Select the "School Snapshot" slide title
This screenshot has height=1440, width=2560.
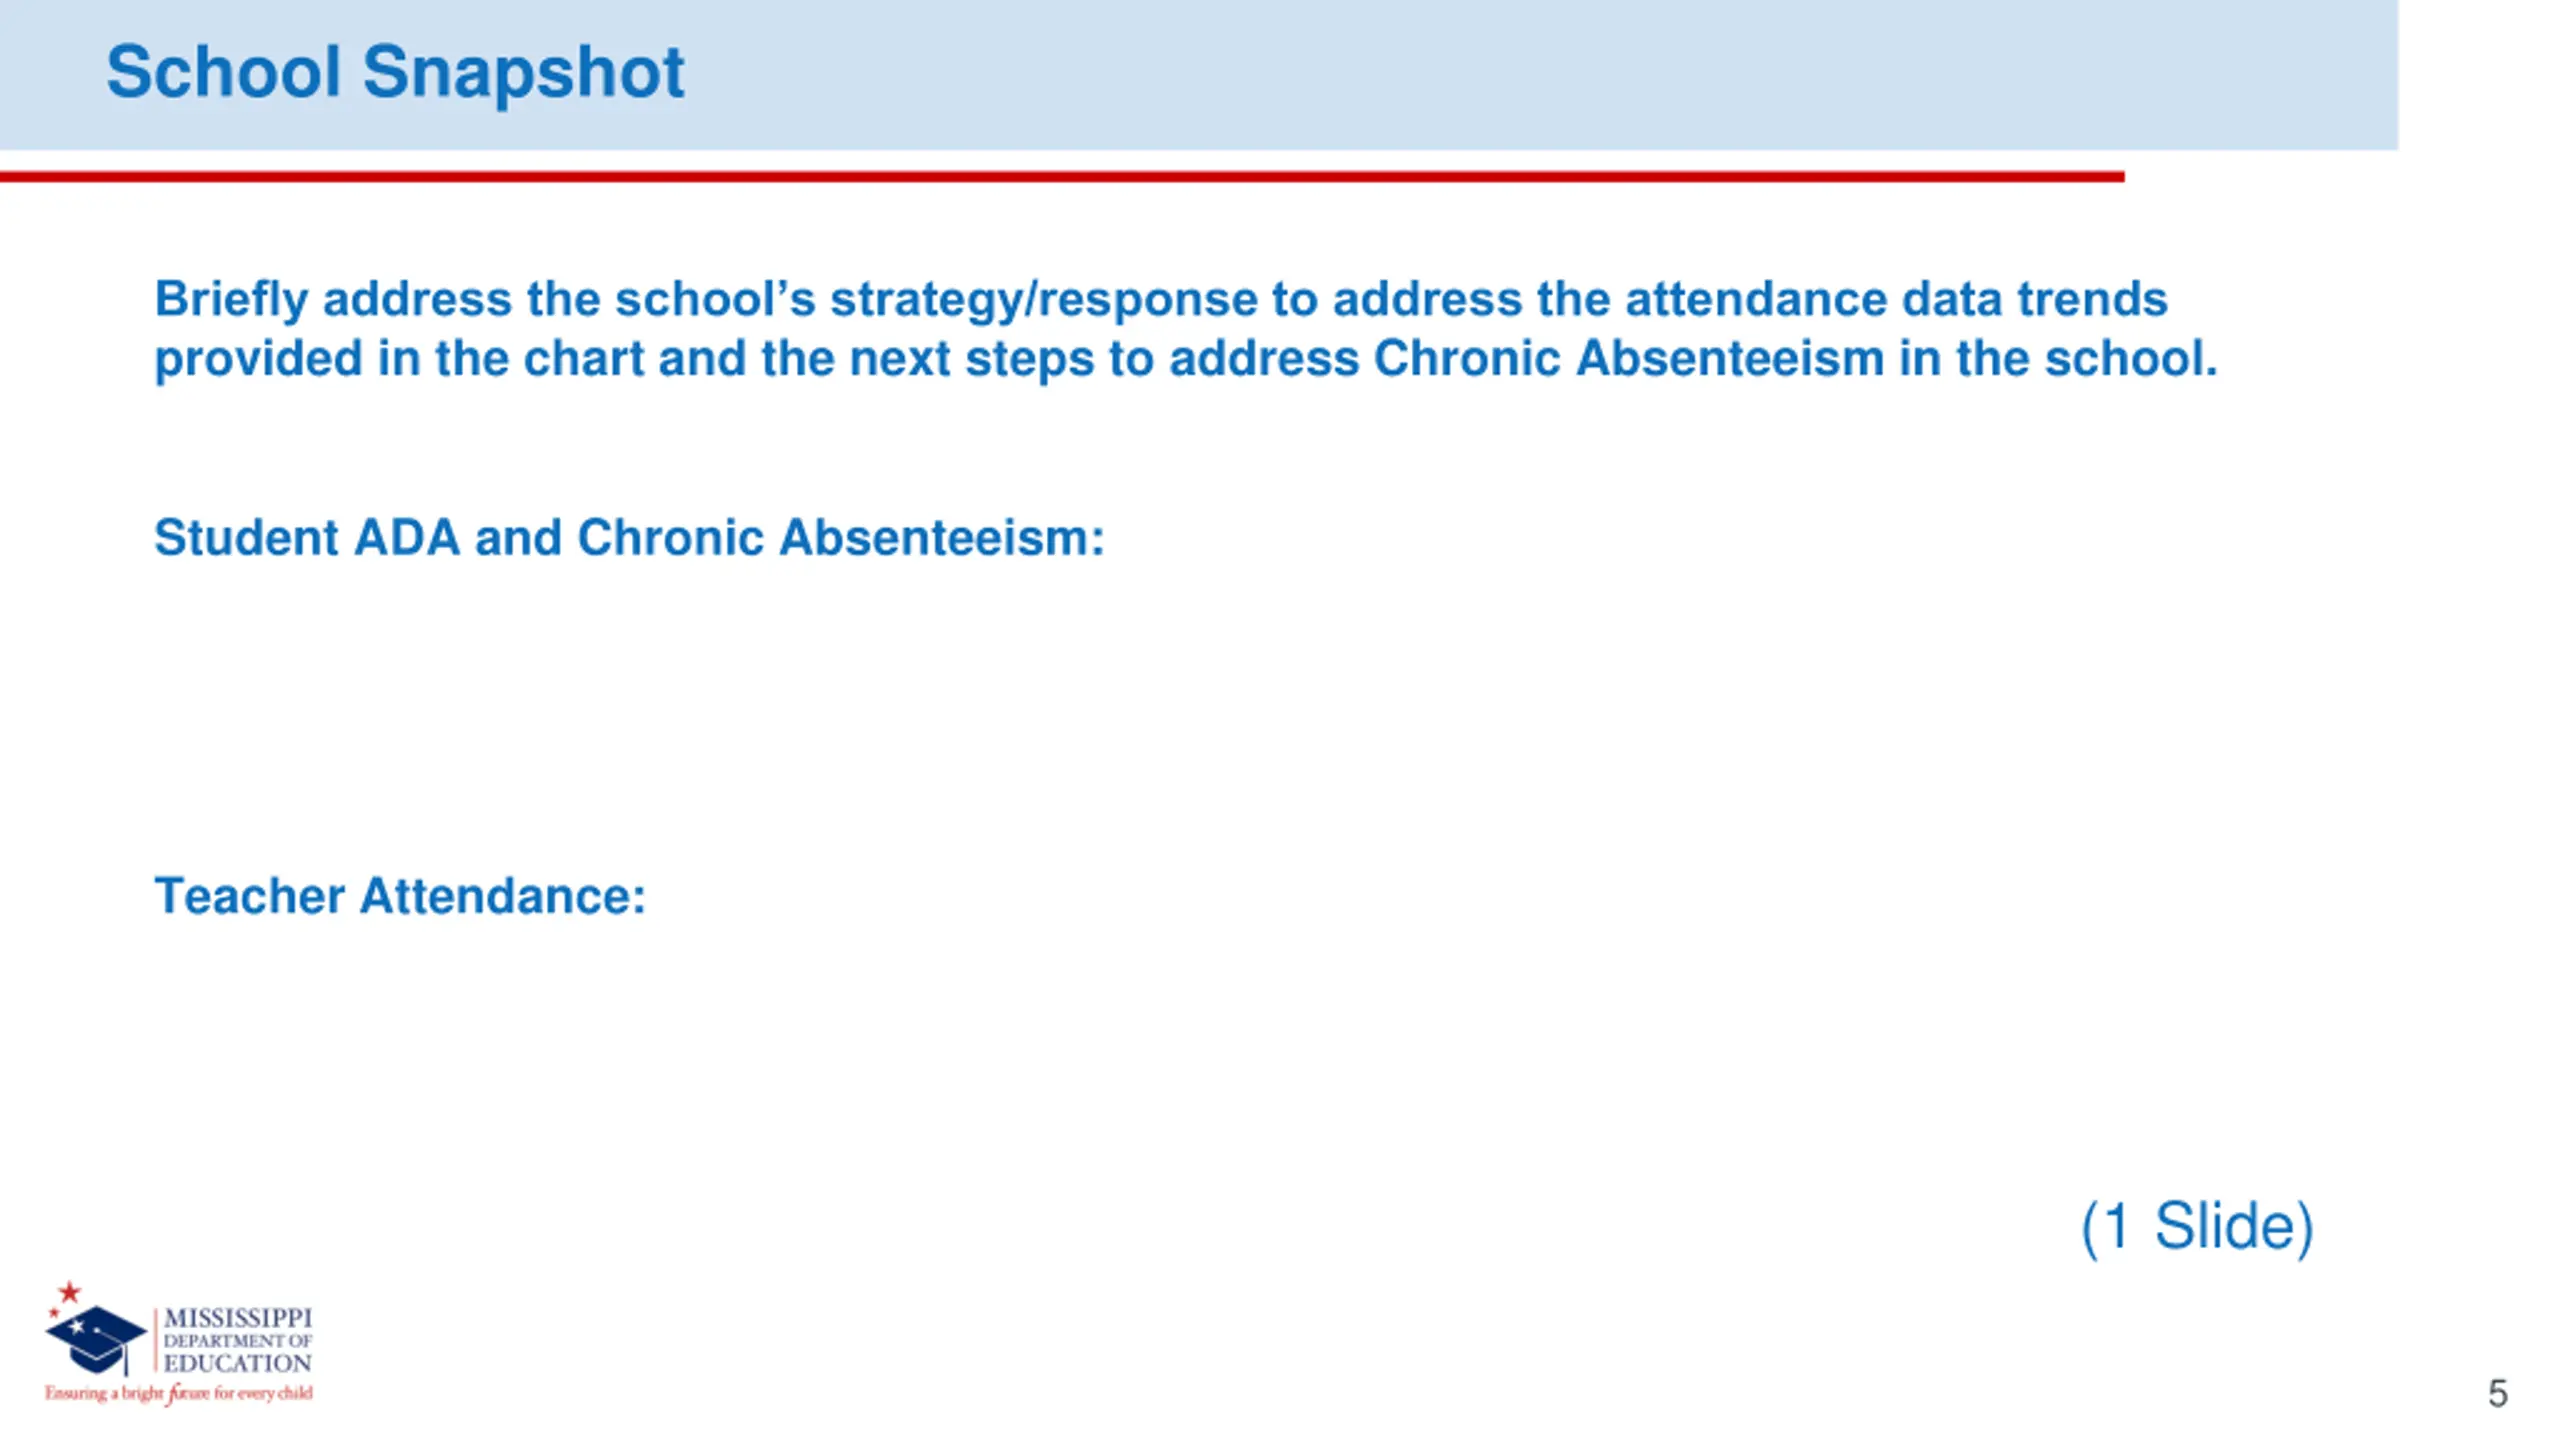click(x=395, y=72)
